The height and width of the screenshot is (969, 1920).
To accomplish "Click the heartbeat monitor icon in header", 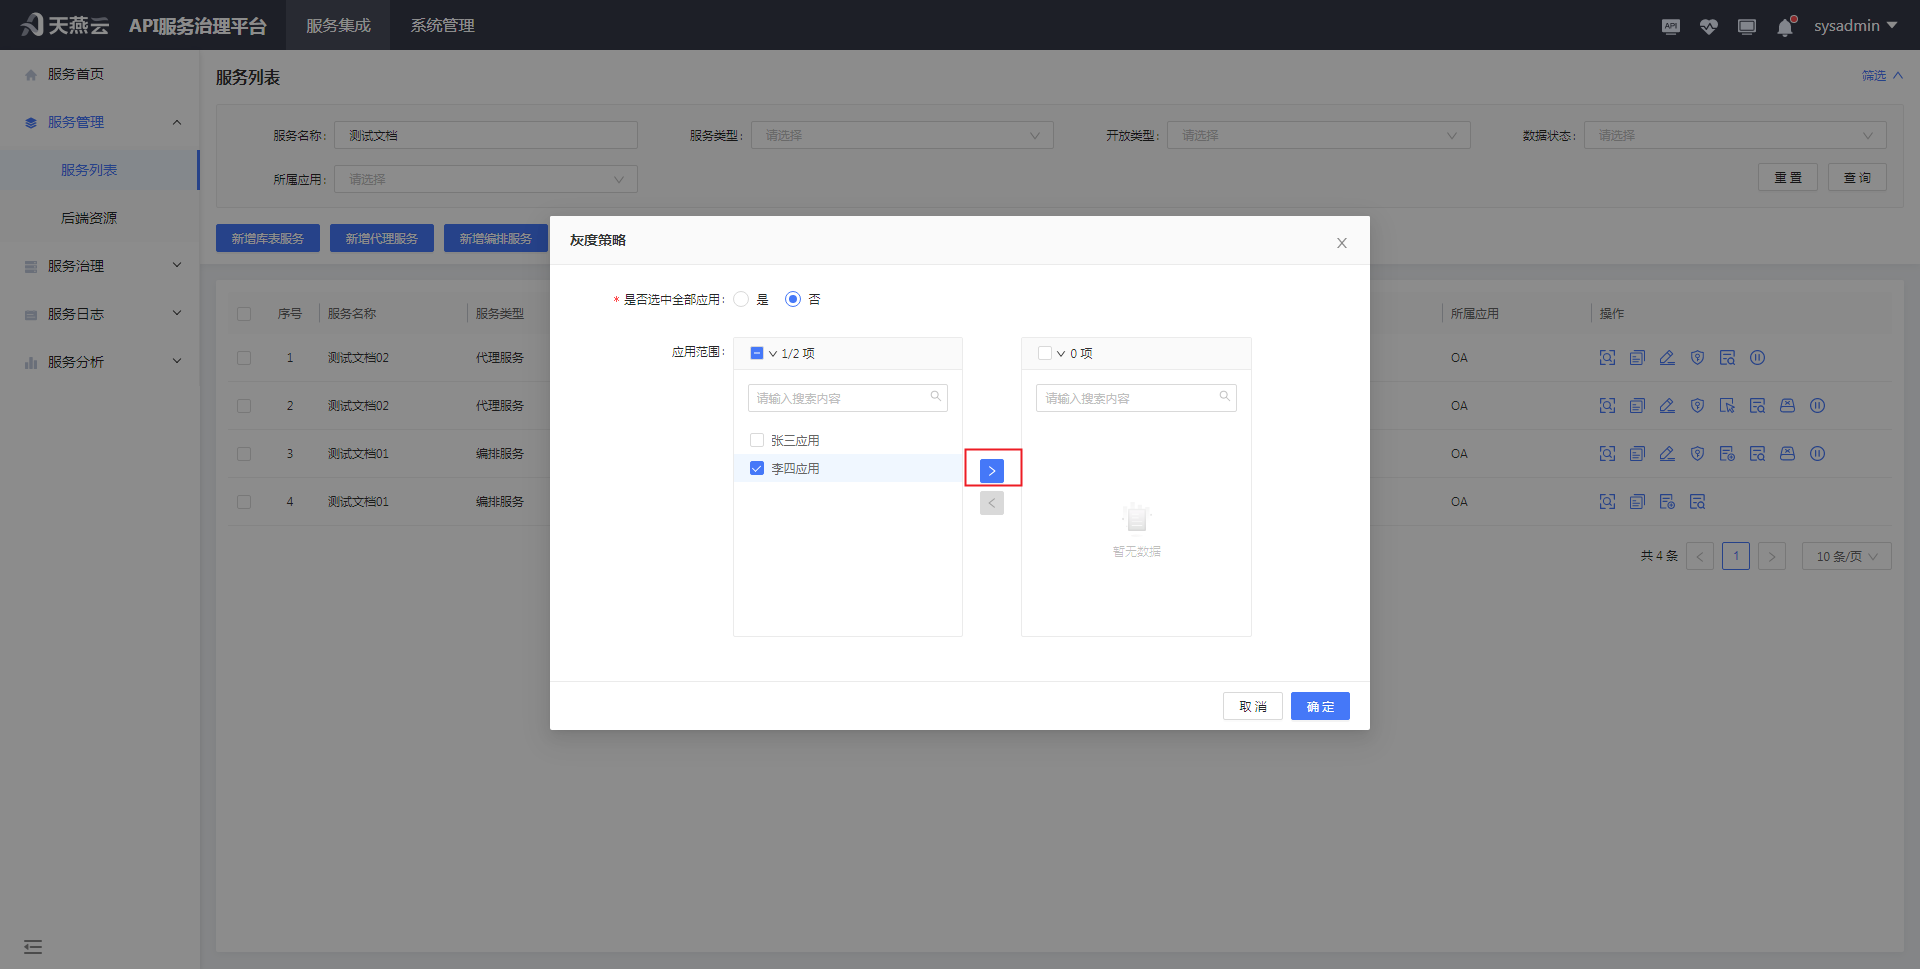I will coord(1708,27).
